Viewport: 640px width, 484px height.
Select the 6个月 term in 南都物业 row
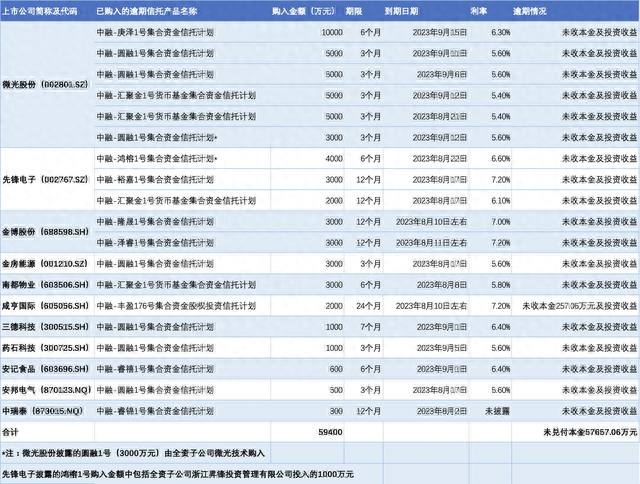point(370,285)
